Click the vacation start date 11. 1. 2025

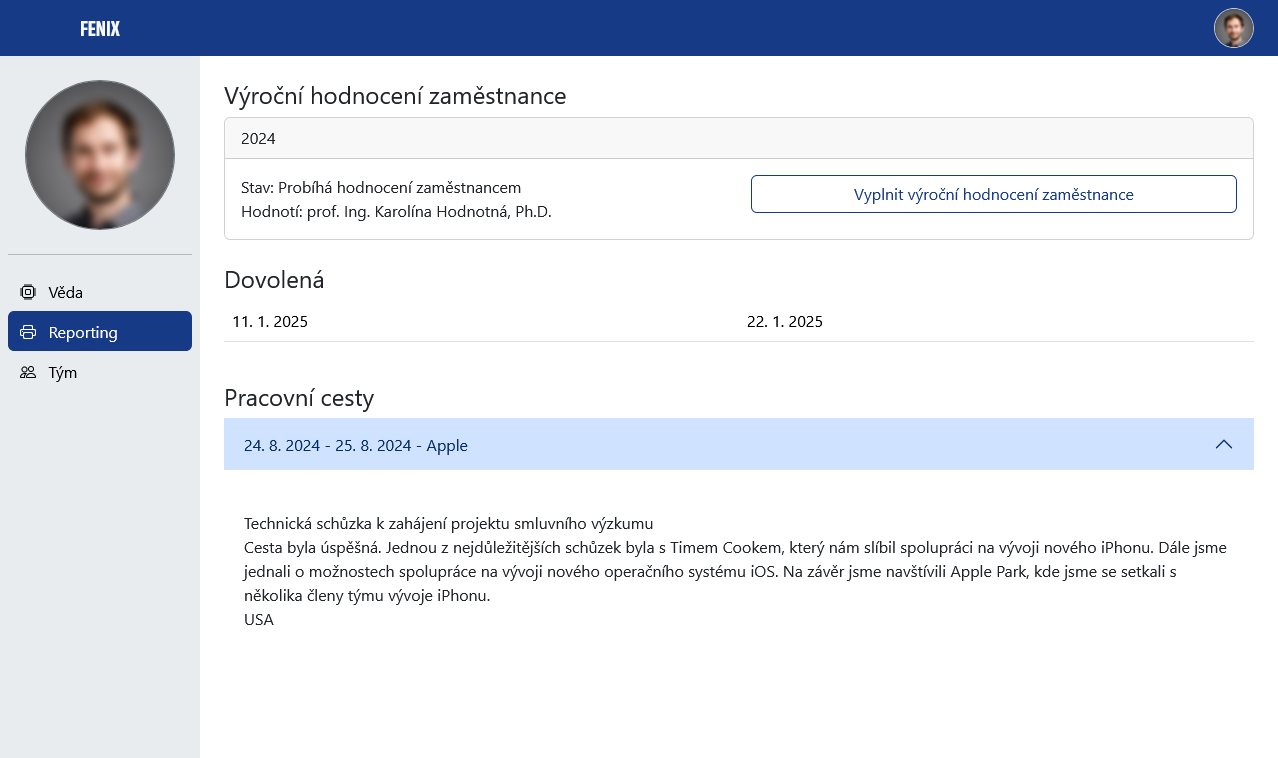pos(270,321)
